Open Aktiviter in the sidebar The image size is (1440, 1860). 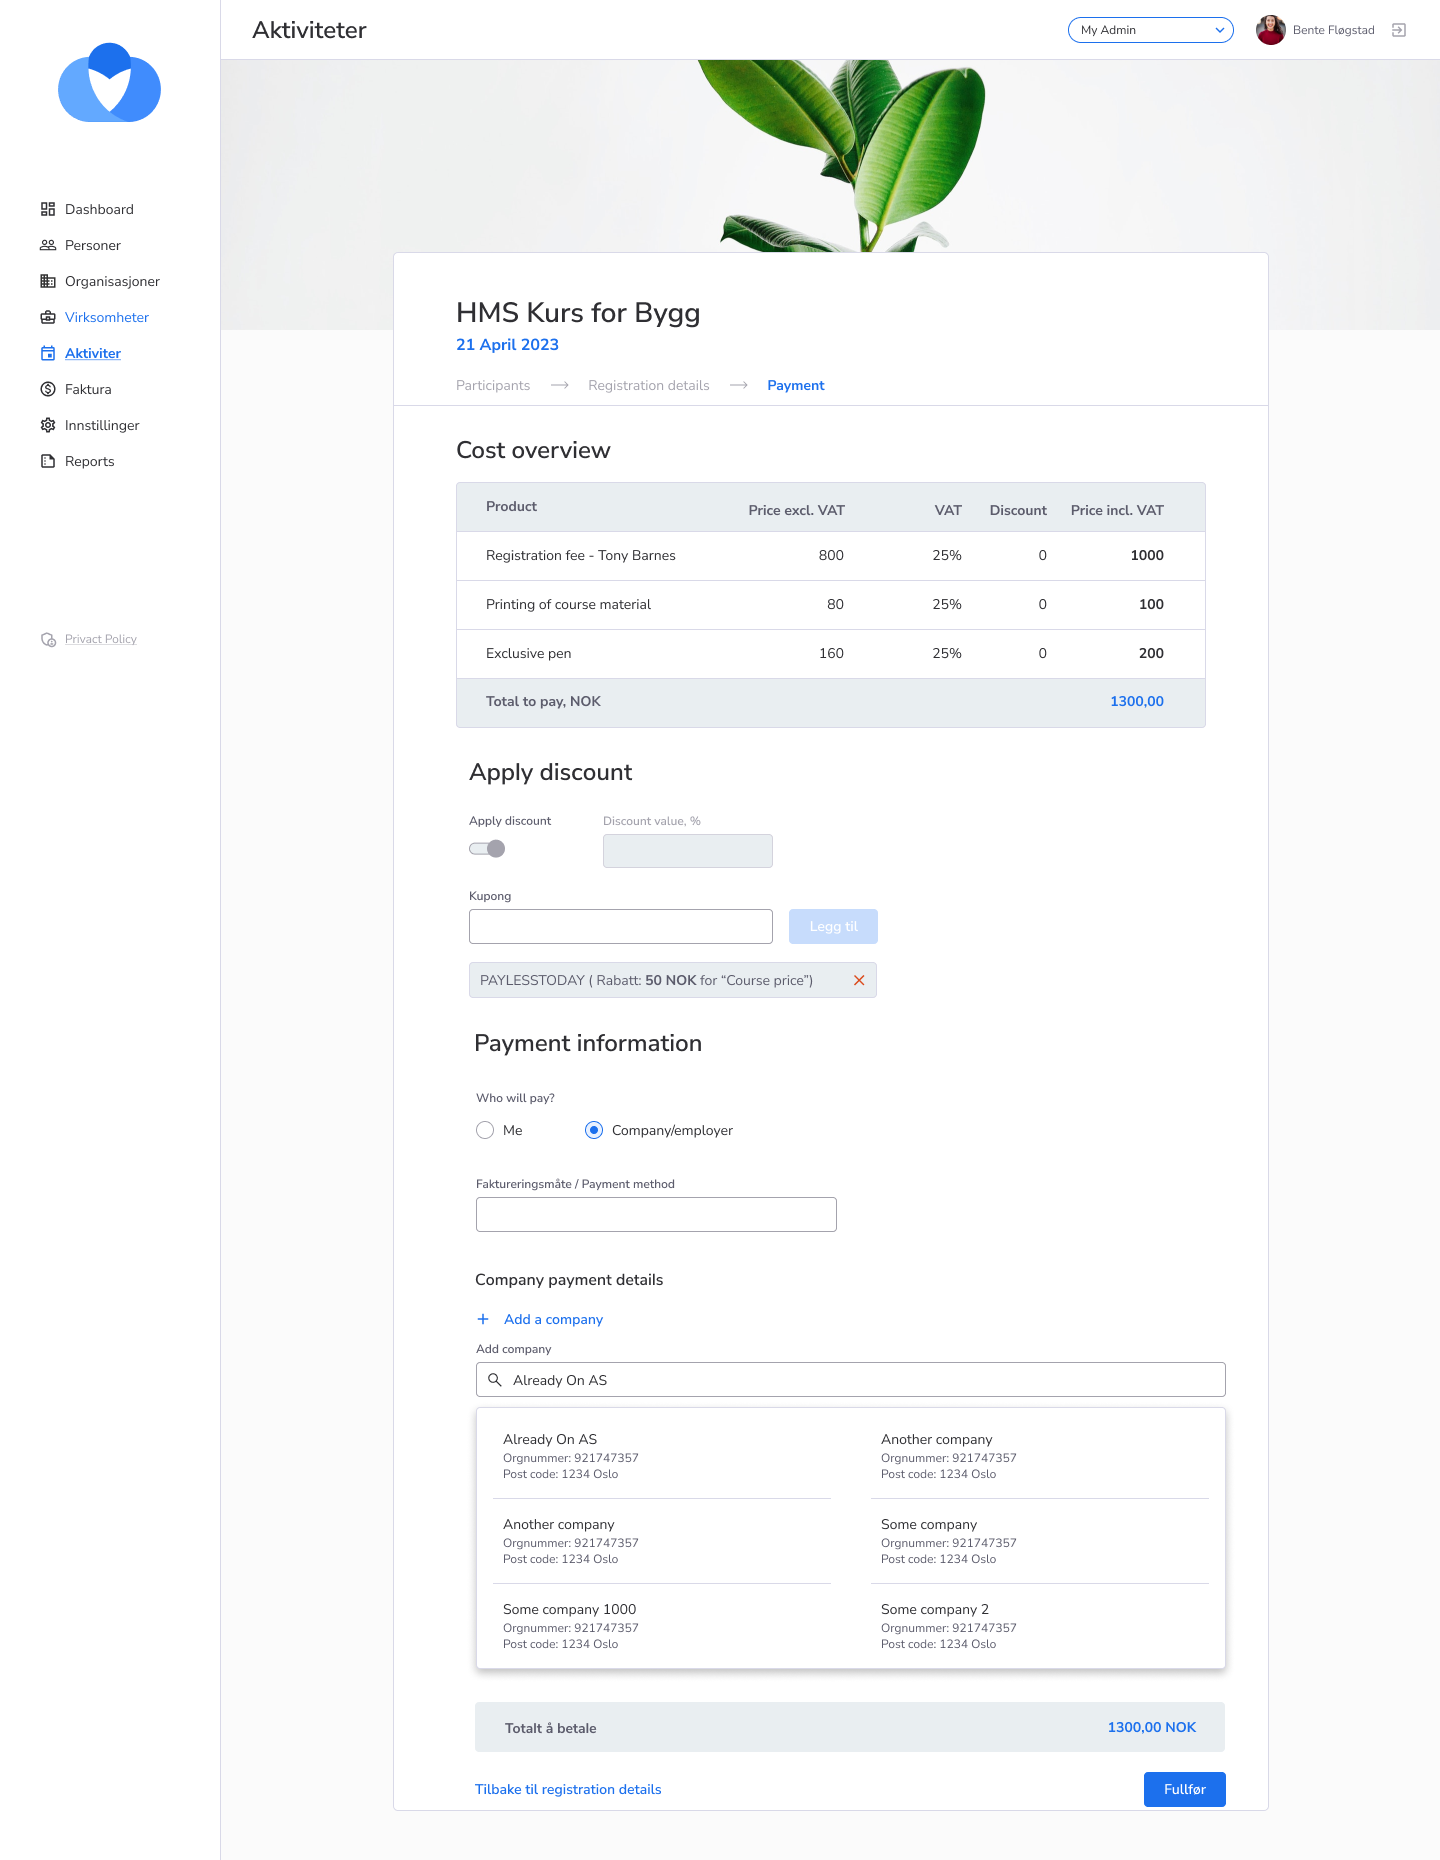(x=93, y=353)
